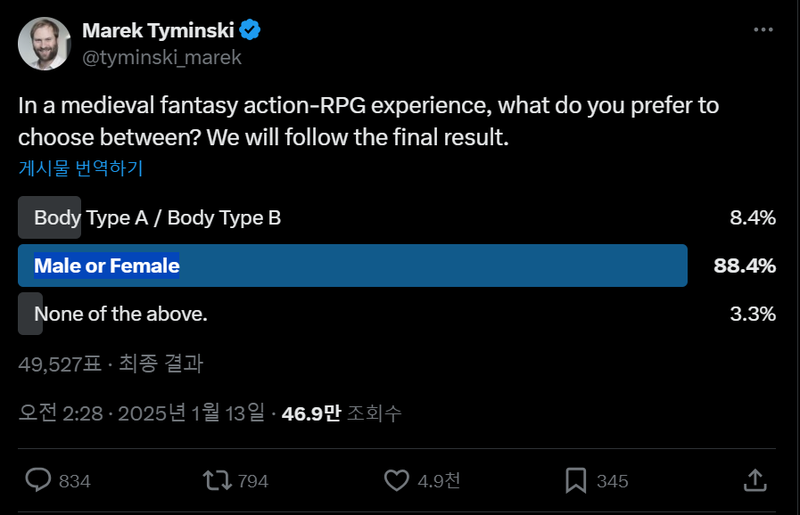Select the None of the above option

coord(121,314)
